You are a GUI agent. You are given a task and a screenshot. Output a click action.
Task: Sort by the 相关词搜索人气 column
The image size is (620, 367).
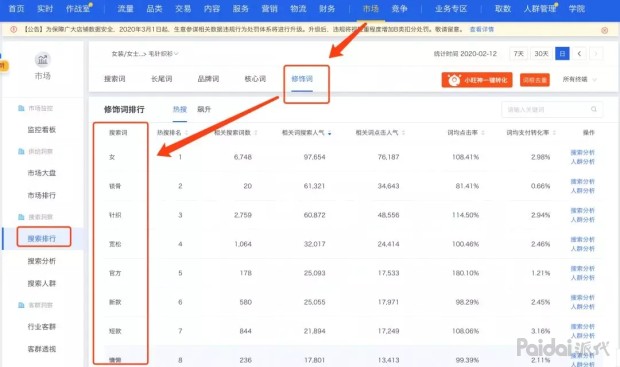pos(306,132)
